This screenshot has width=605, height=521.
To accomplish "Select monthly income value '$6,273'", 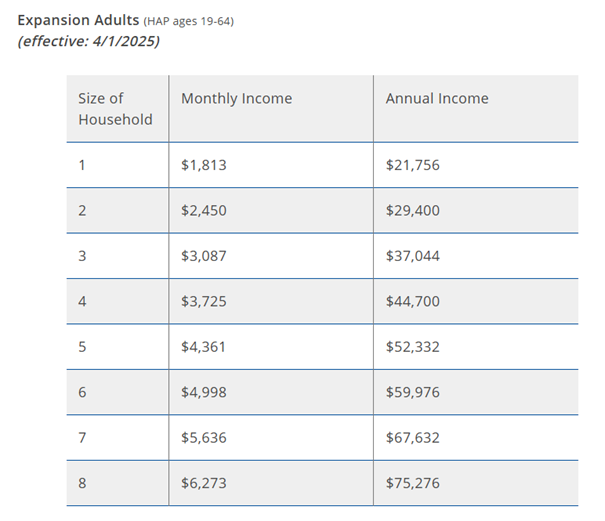I will (x=204, y=483).
